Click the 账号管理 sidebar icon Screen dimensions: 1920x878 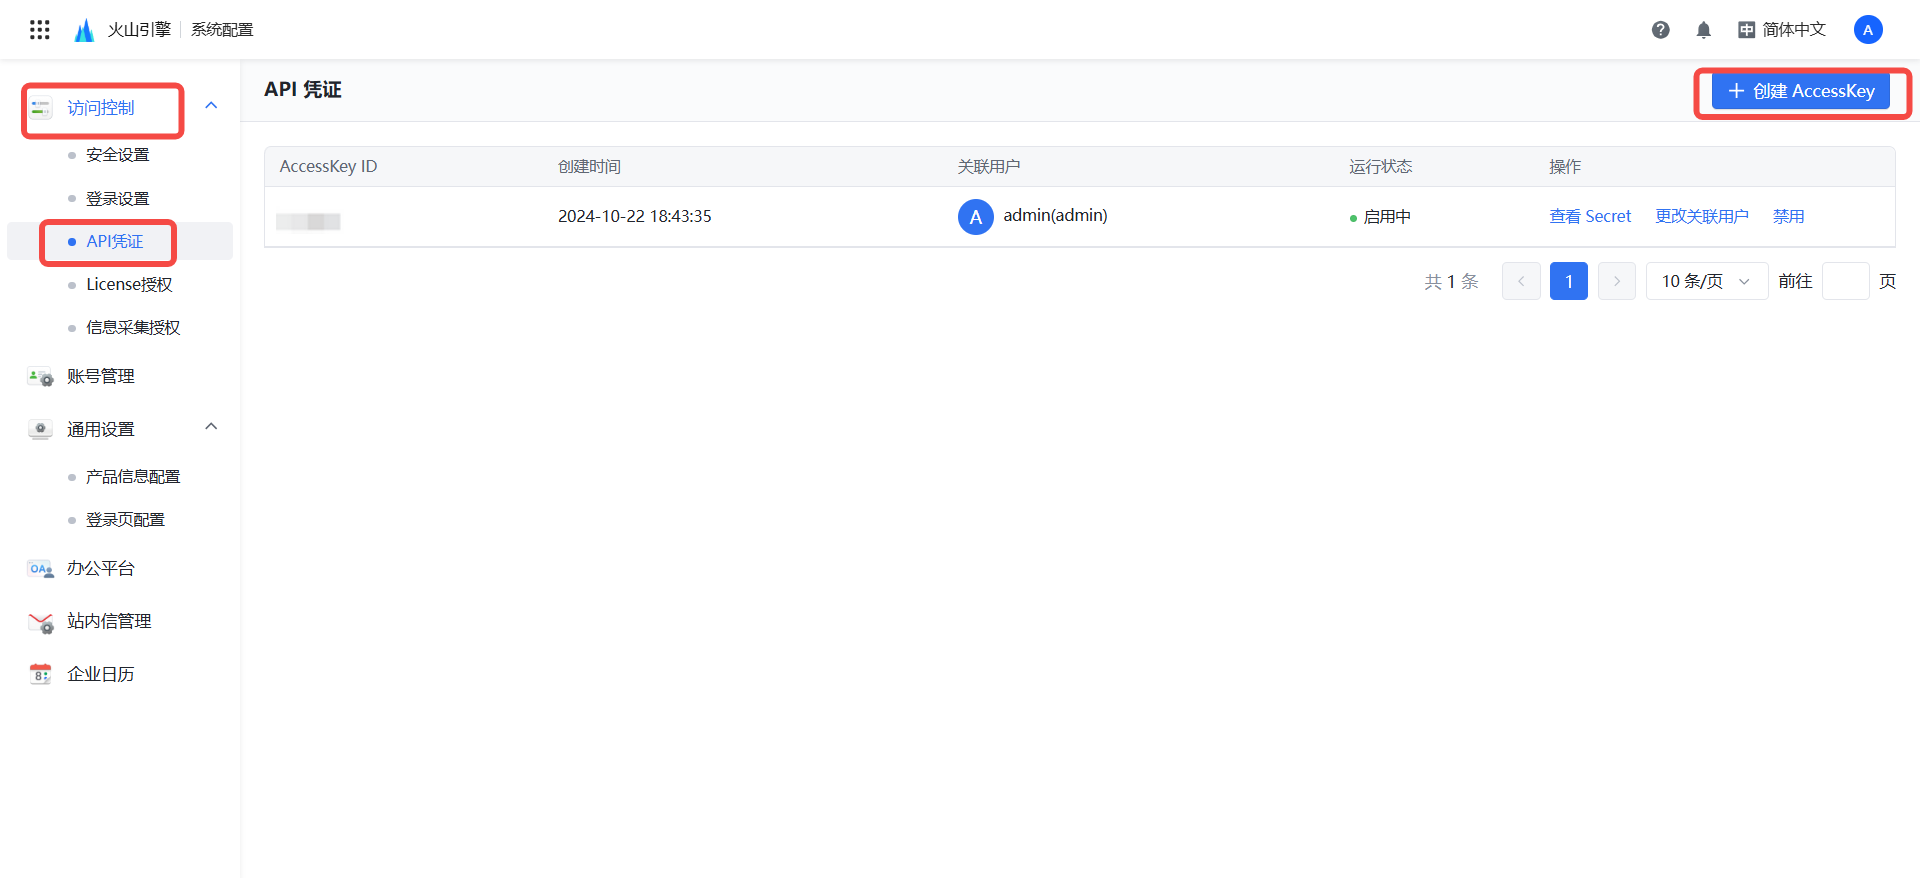click(40, 377)
